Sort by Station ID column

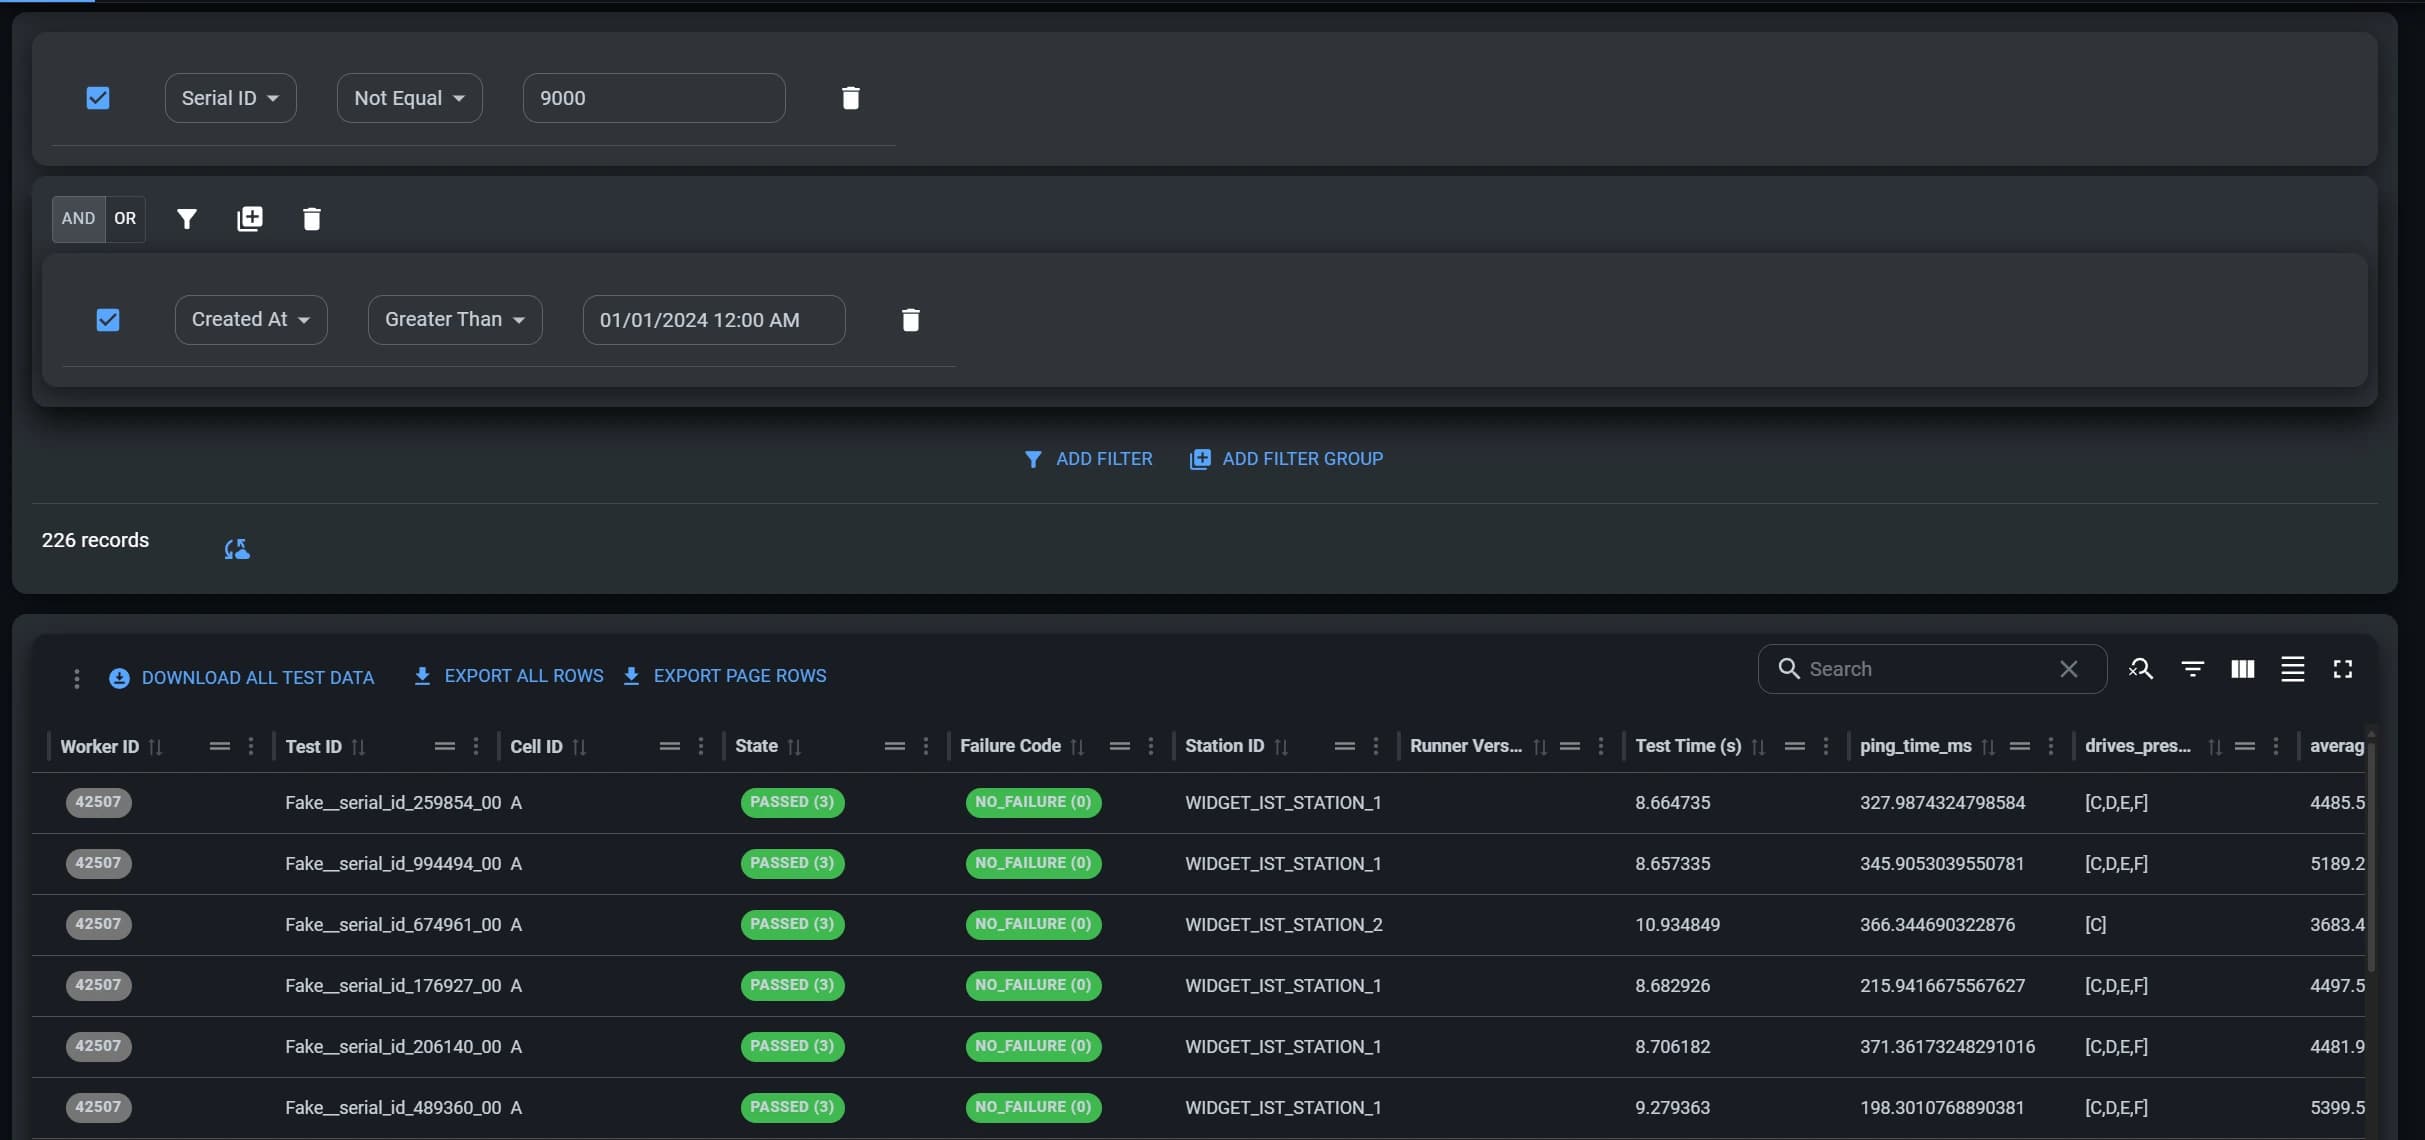1281,747
